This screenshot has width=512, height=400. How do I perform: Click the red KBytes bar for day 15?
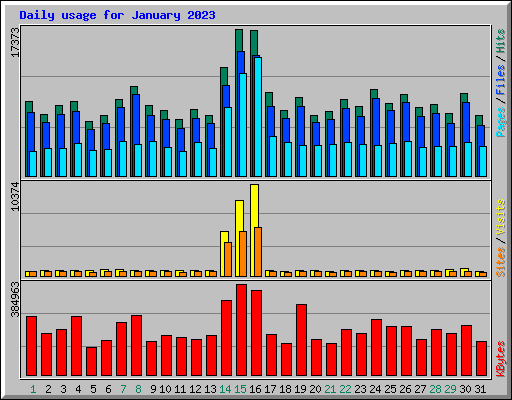(241, 330)
